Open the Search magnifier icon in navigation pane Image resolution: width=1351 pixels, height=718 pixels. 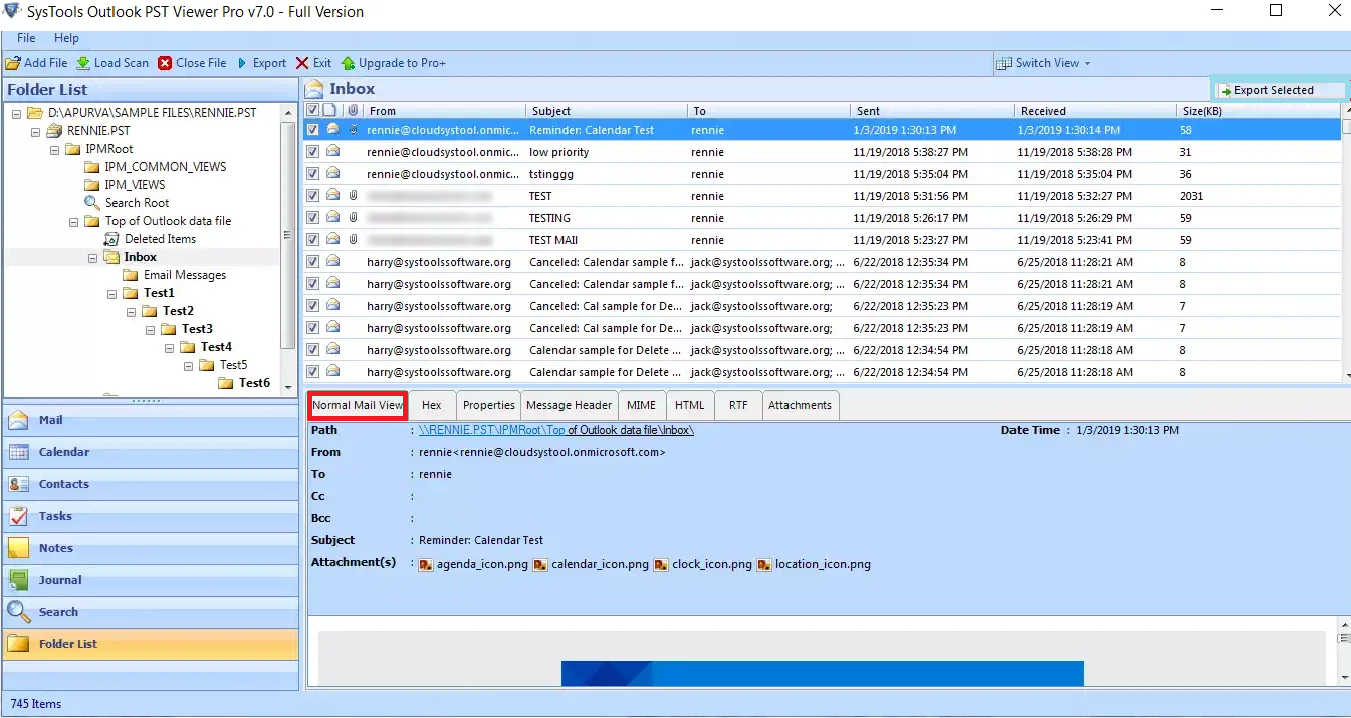(x=19, y=612)
